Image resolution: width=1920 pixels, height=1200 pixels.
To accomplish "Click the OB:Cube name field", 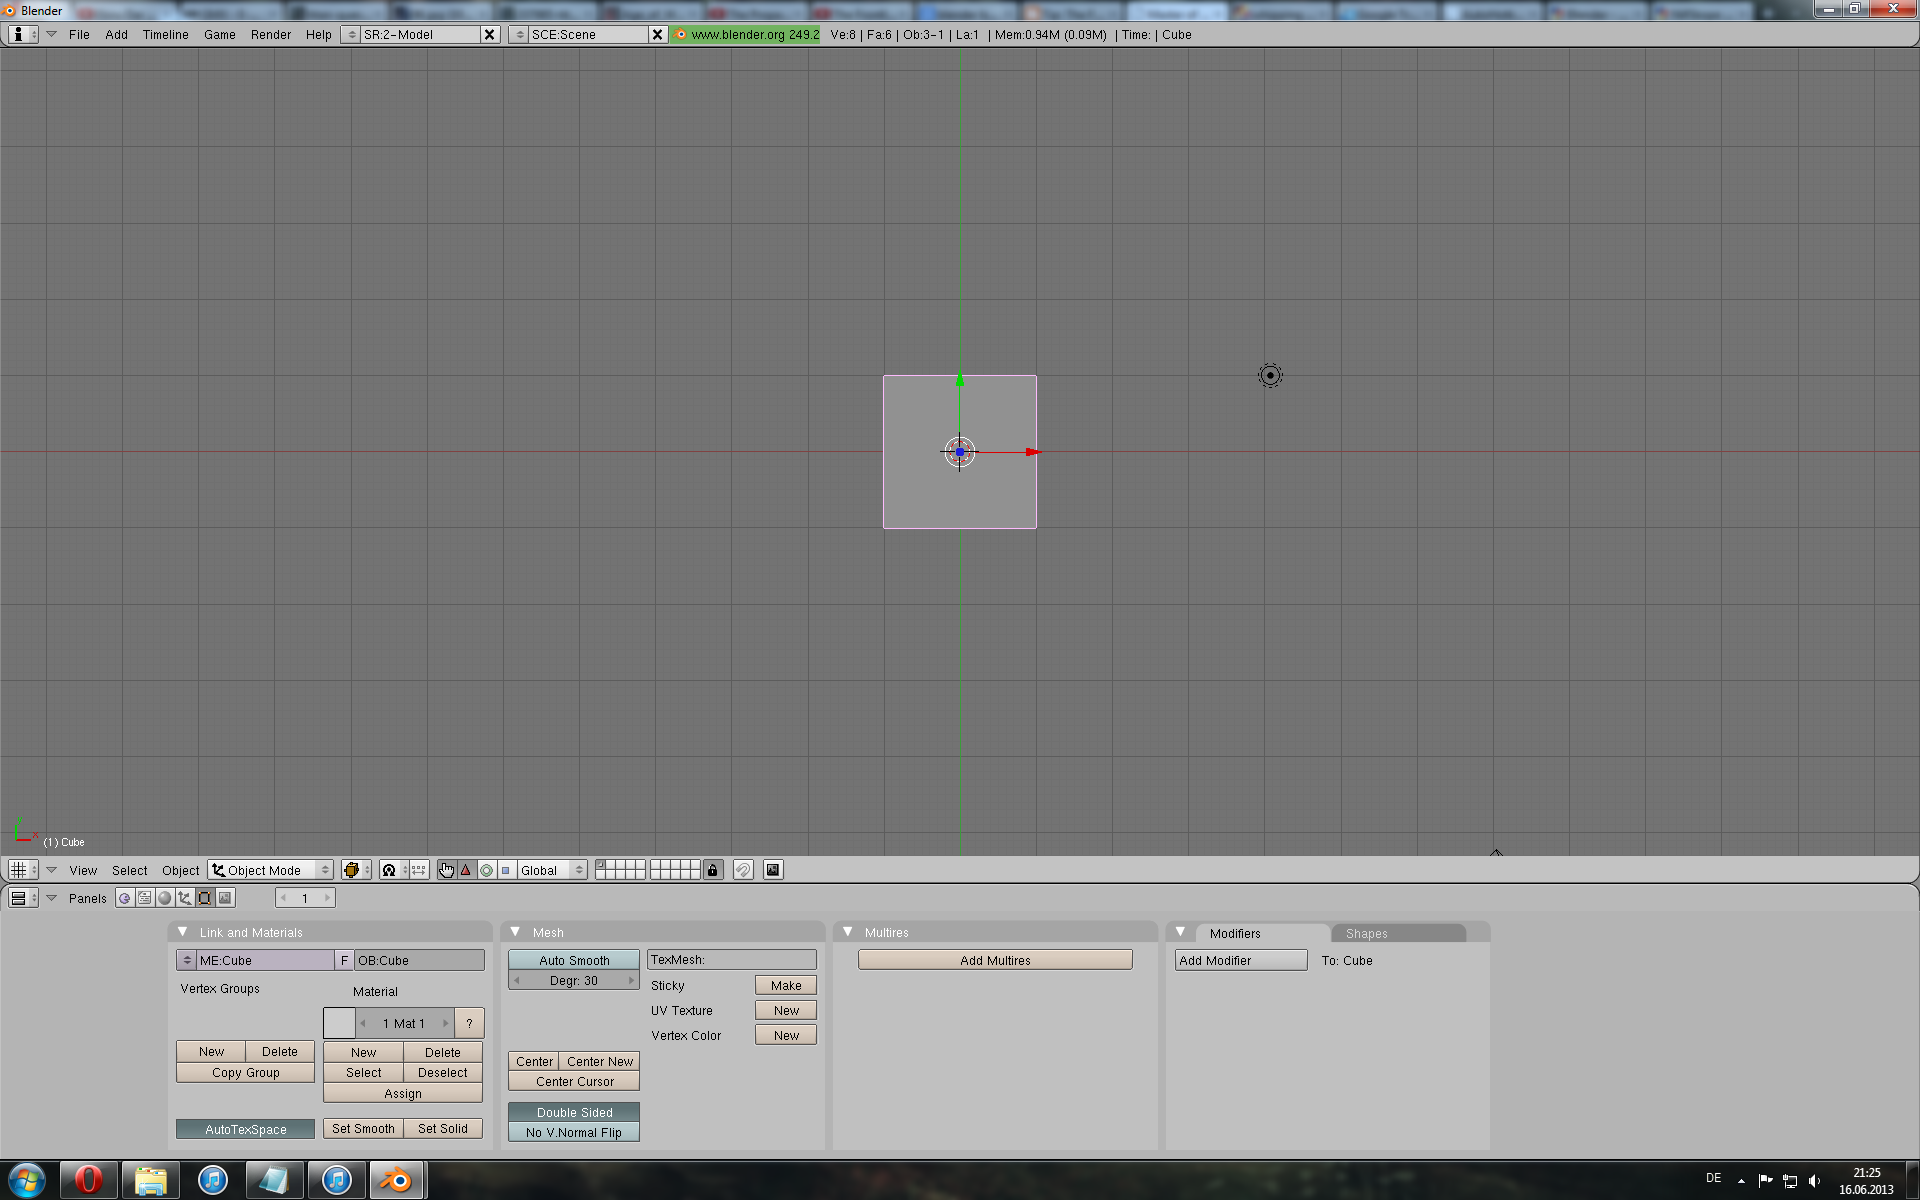I will [x=420, y=960].
